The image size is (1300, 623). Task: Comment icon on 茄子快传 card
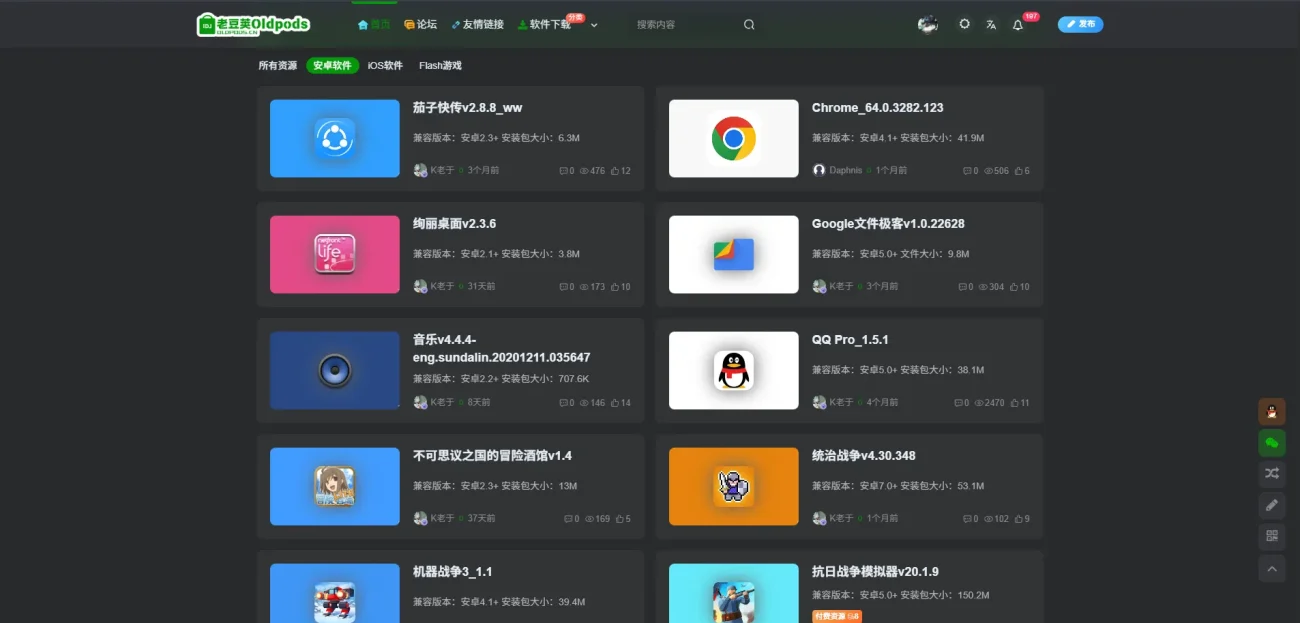(x=563, y=171)
